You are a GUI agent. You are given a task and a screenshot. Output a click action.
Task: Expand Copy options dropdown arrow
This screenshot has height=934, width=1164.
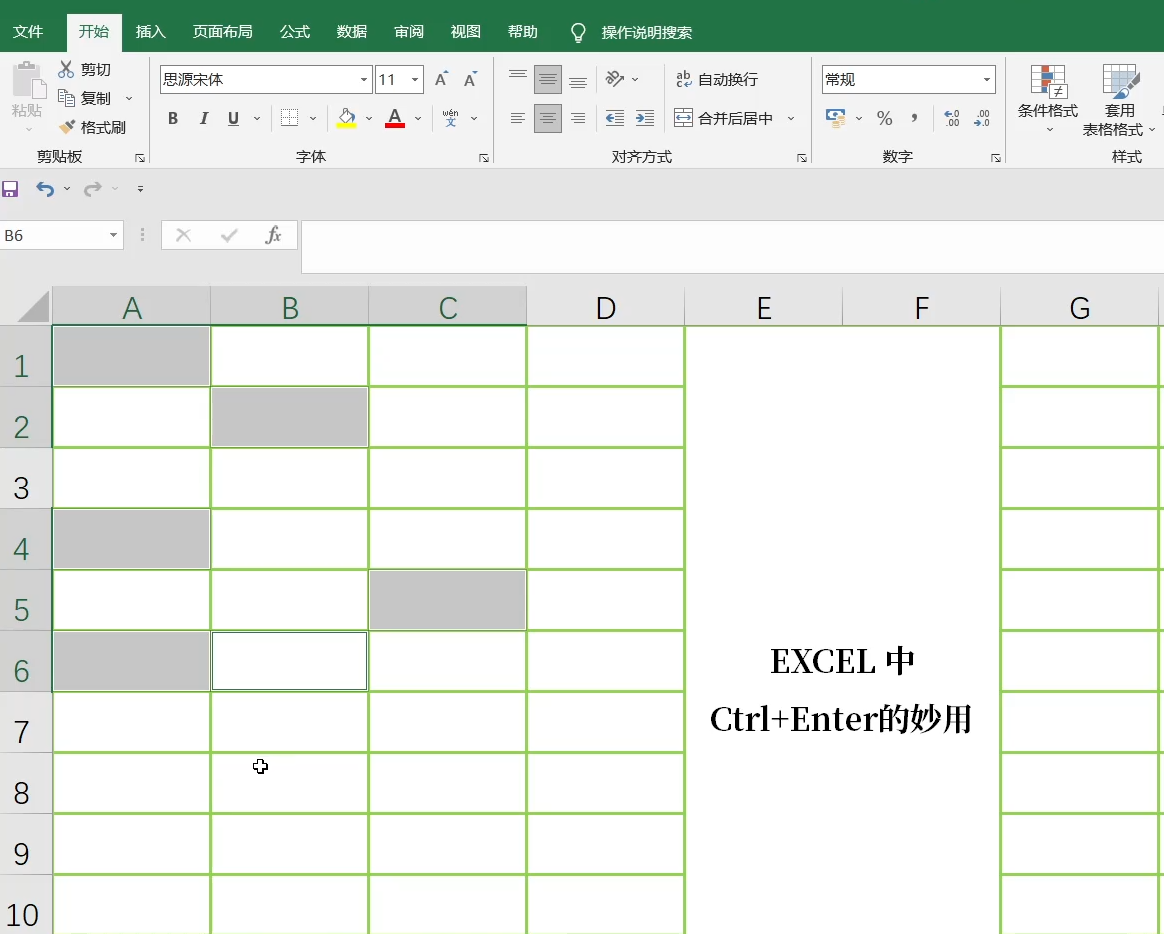[x=129, y=98]
